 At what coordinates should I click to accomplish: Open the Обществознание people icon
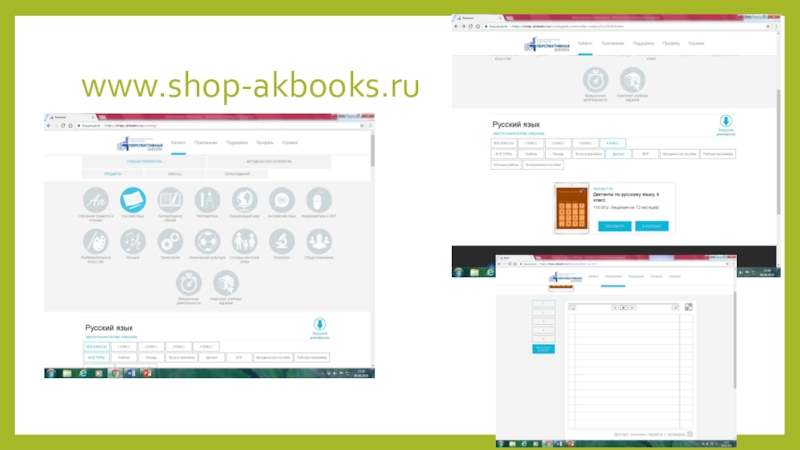click(x=319, y=241)
